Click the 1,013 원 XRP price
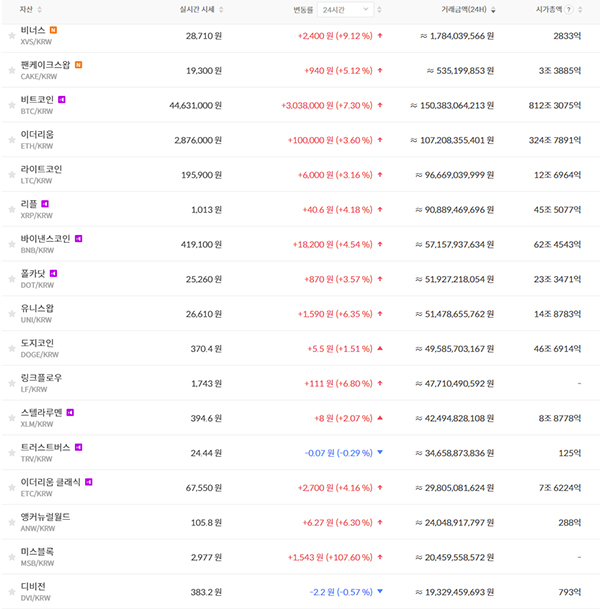 (x=207, y=210)
